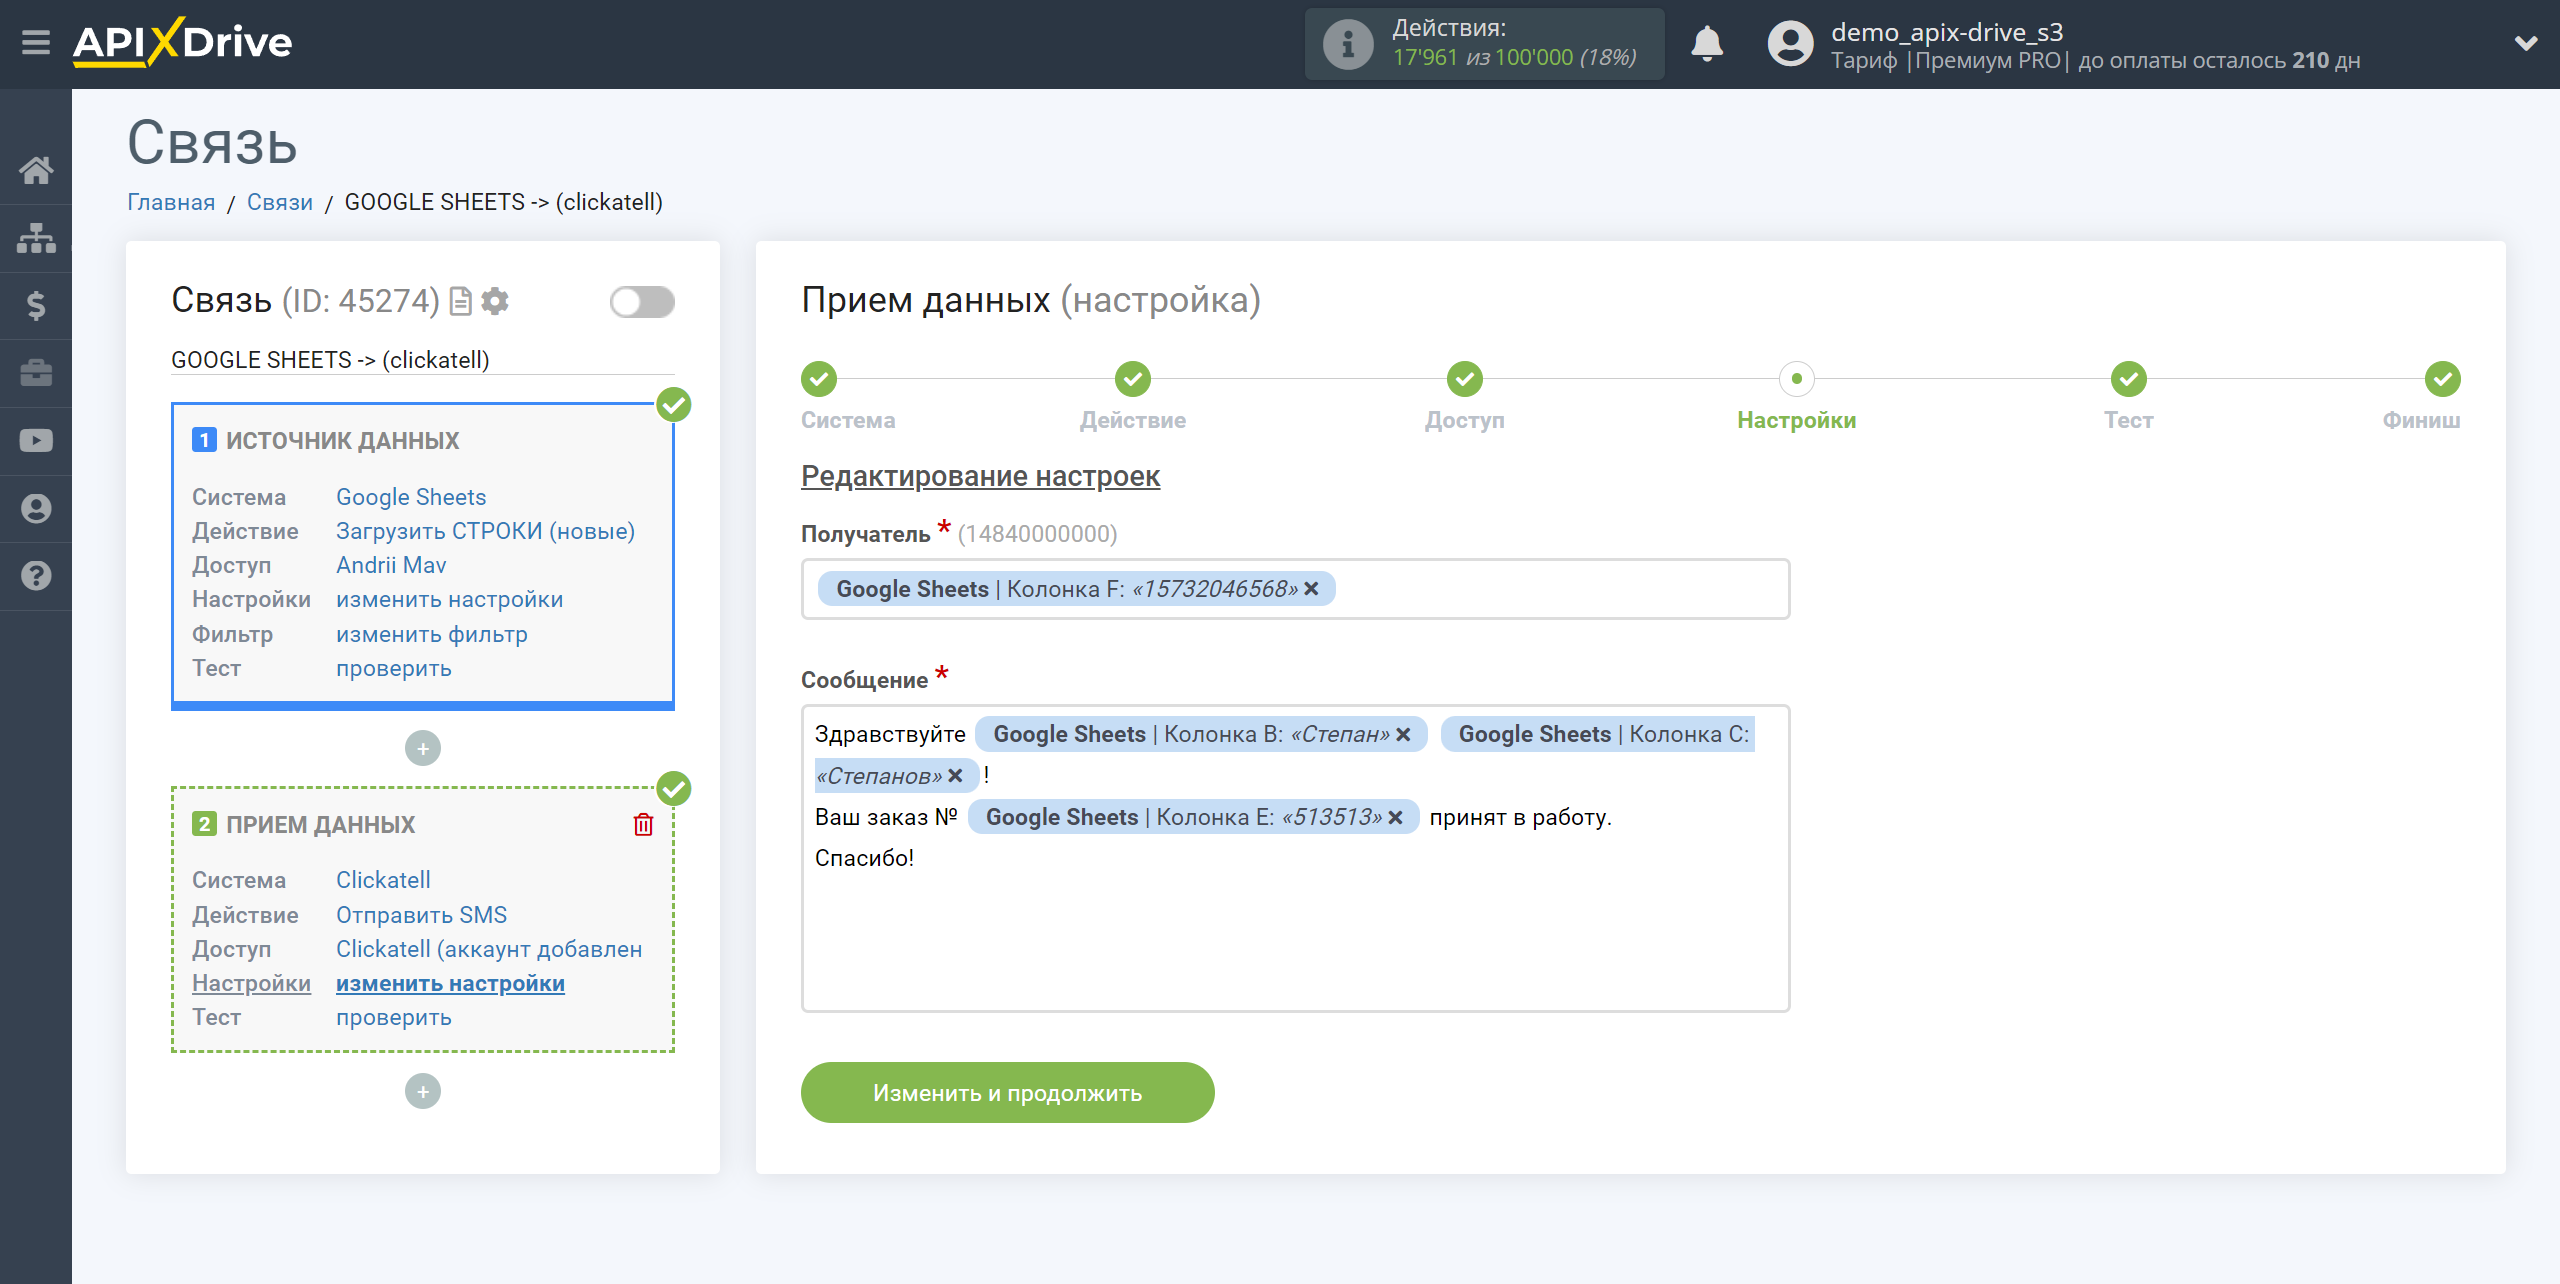Open Connections sitemap icon in sidebar
Image resolution: width=2560 pixels, height=1284 pixels.
36,238
